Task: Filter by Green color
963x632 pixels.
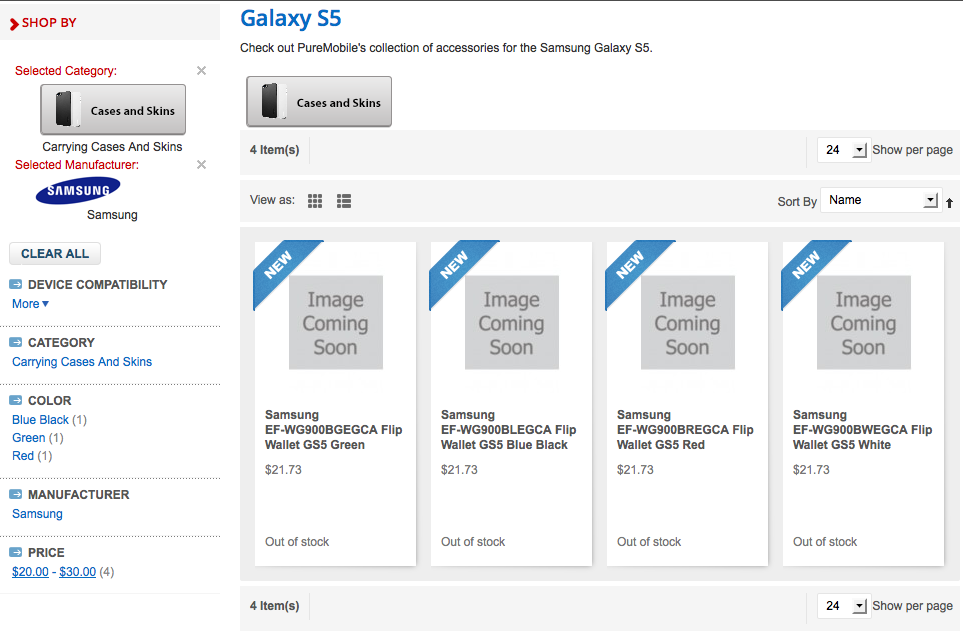Action: (x=28, y=438)
